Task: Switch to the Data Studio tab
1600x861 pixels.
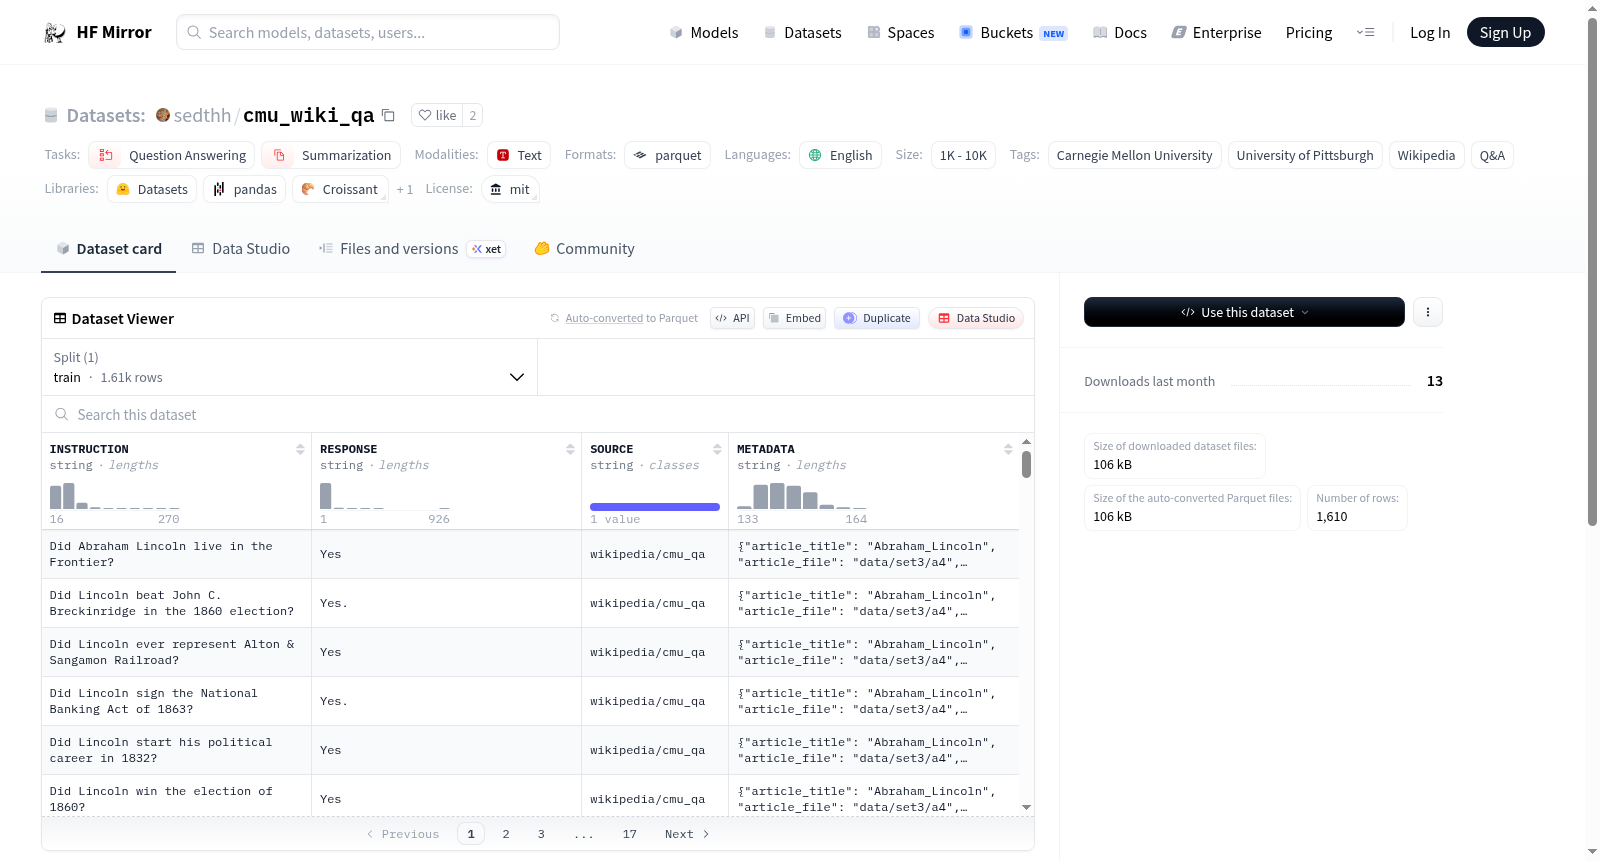Action: pos(241,249)
